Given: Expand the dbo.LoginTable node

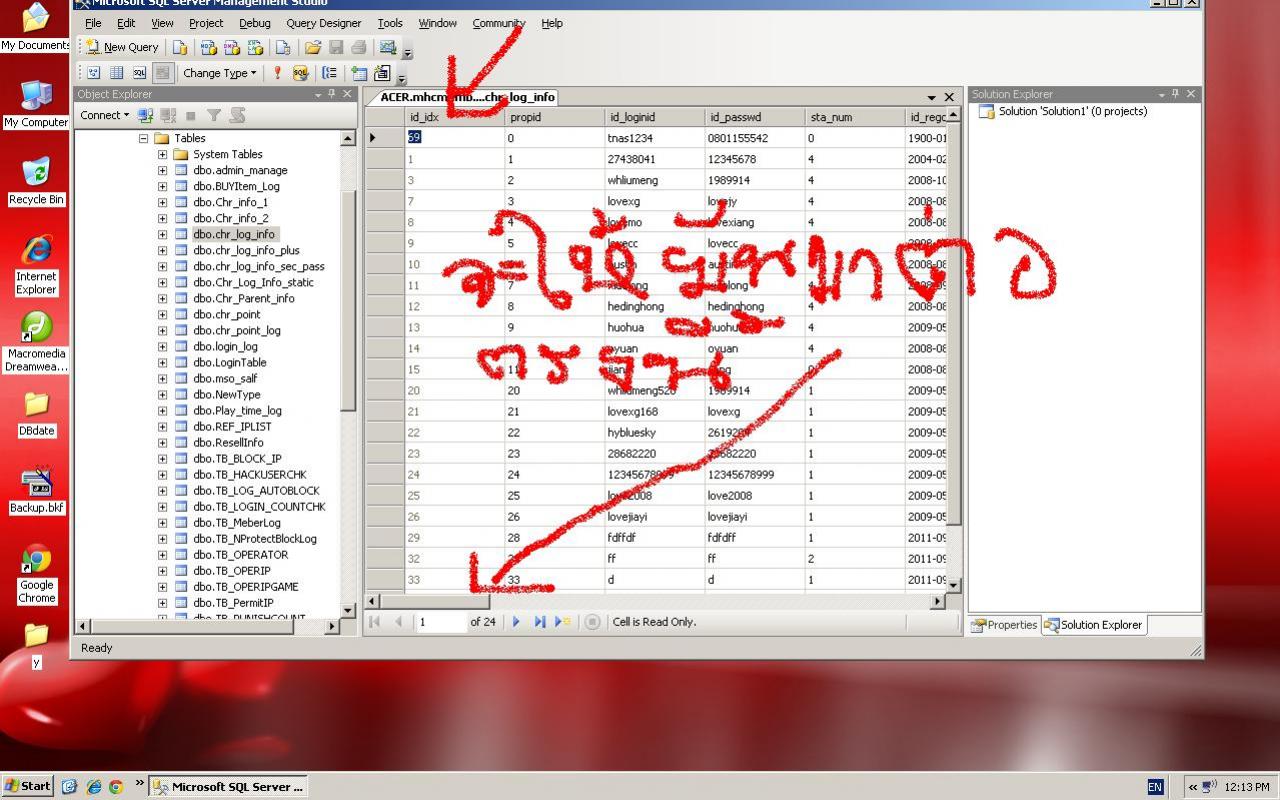Looking at the screenshot, I should (162, 362).
